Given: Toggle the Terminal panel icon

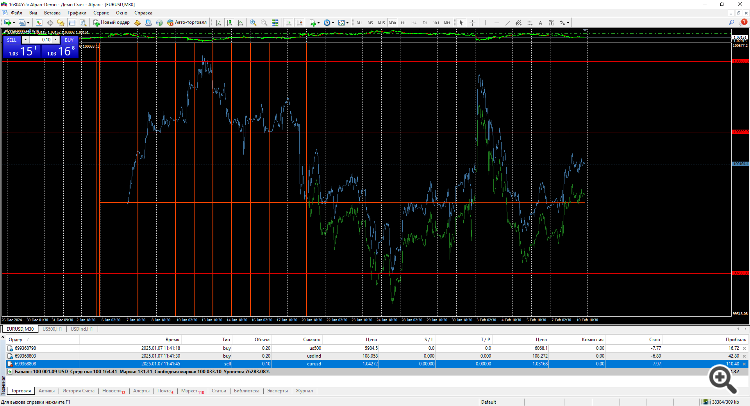Looking at the screenshot, I should (x=72, y=22).
